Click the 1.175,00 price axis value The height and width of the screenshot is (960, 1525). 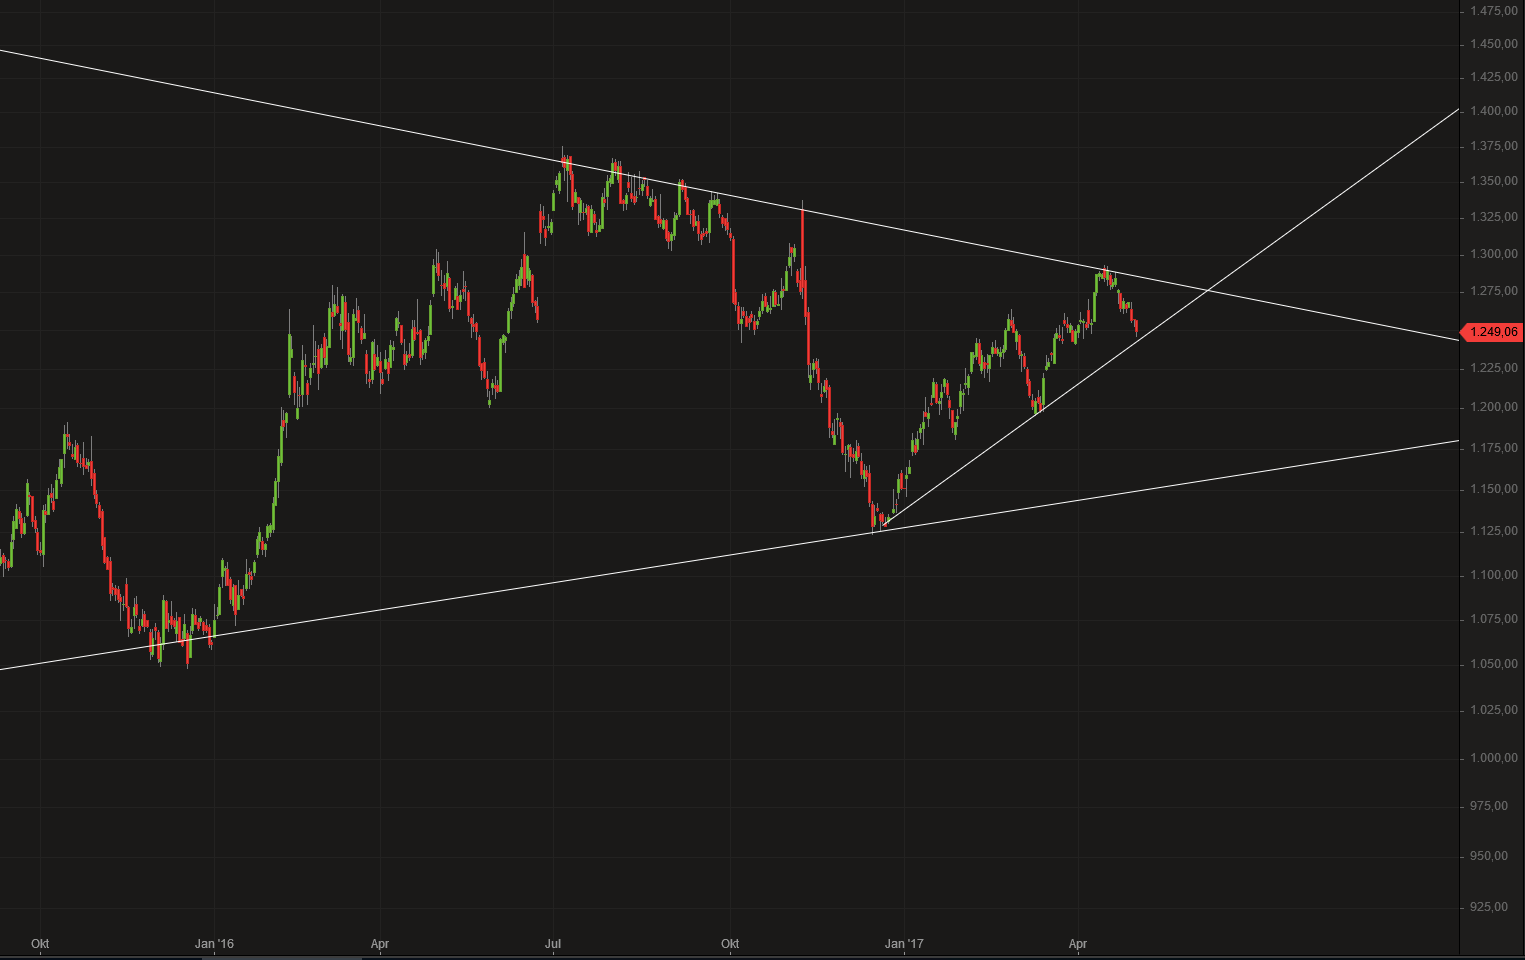(1494, 448)
